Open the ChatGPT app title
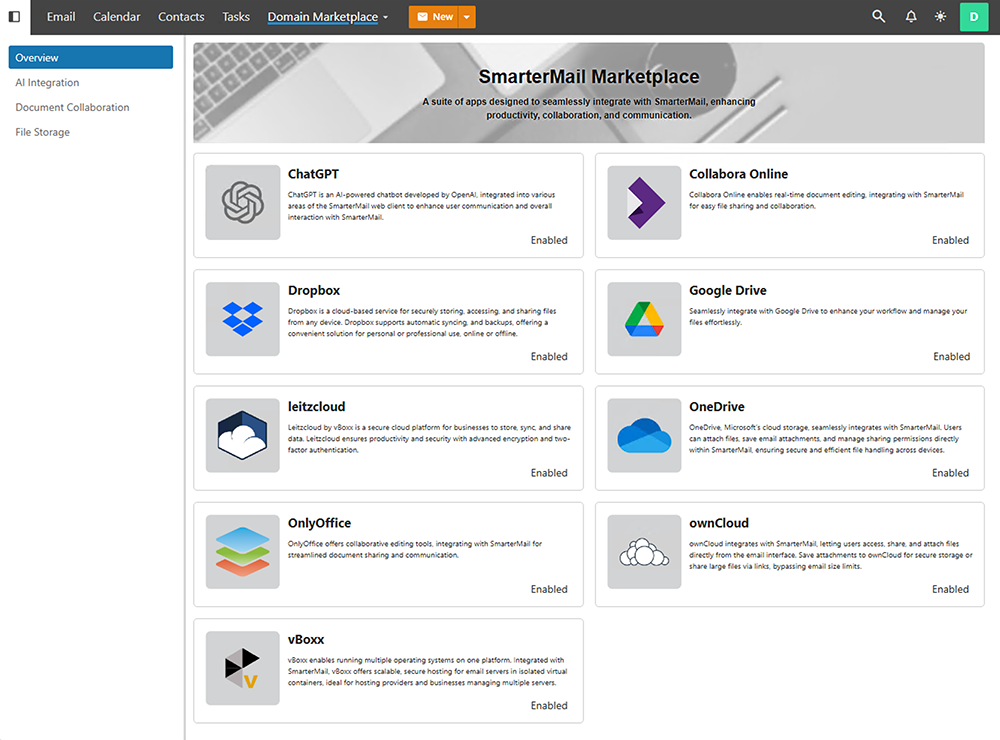The image size is (1000, 740). click(313, 174)
